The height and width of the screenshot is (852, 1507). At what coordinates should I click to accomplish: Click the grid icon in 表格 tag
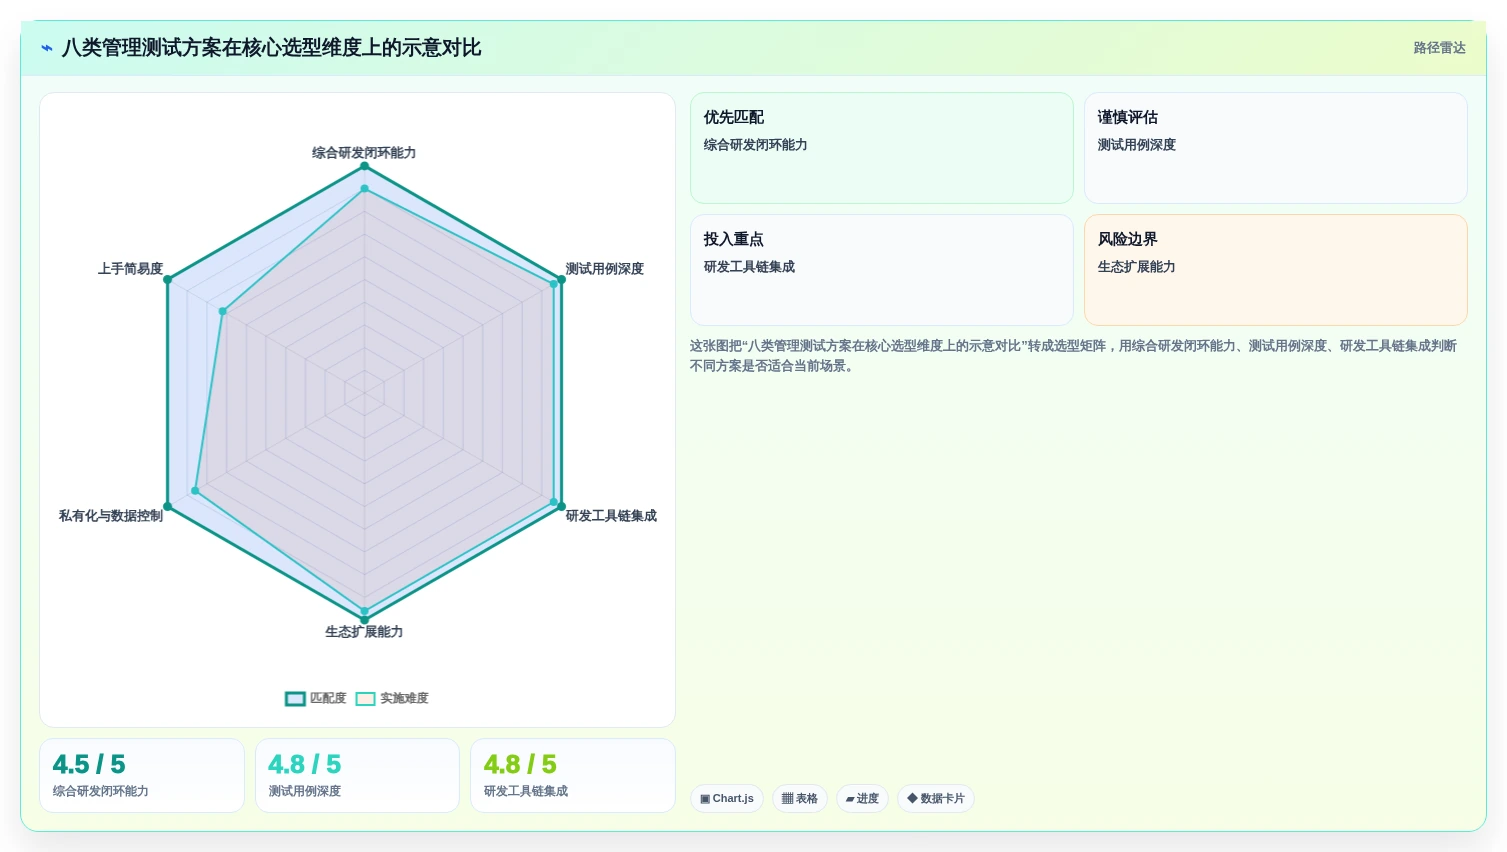787,799
